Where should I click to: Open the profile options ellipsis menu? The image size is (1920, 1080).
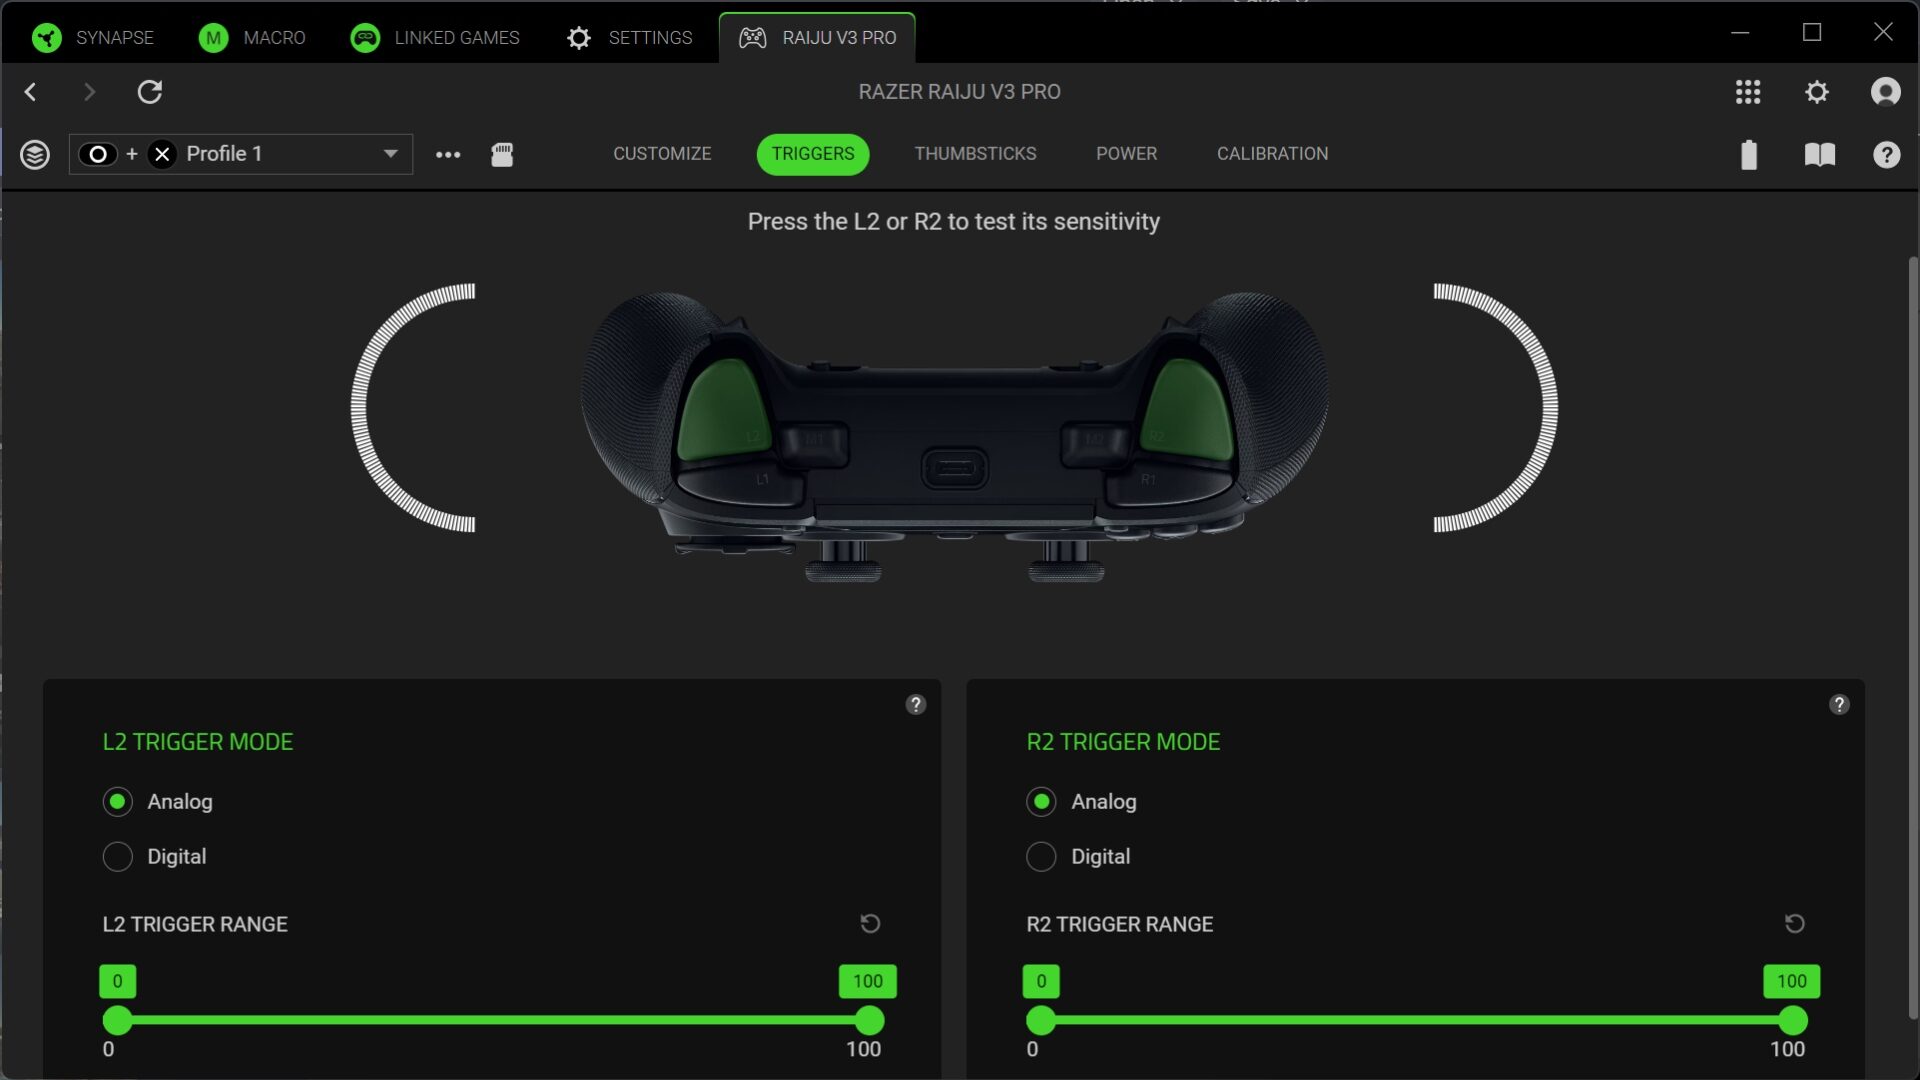tap(448, 154)
